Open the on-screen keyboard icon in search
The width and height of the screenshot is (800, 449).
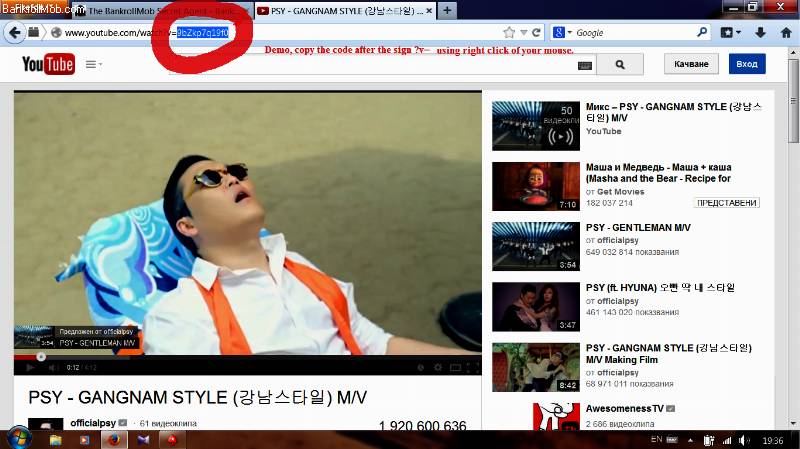click(x=585, y=65)
